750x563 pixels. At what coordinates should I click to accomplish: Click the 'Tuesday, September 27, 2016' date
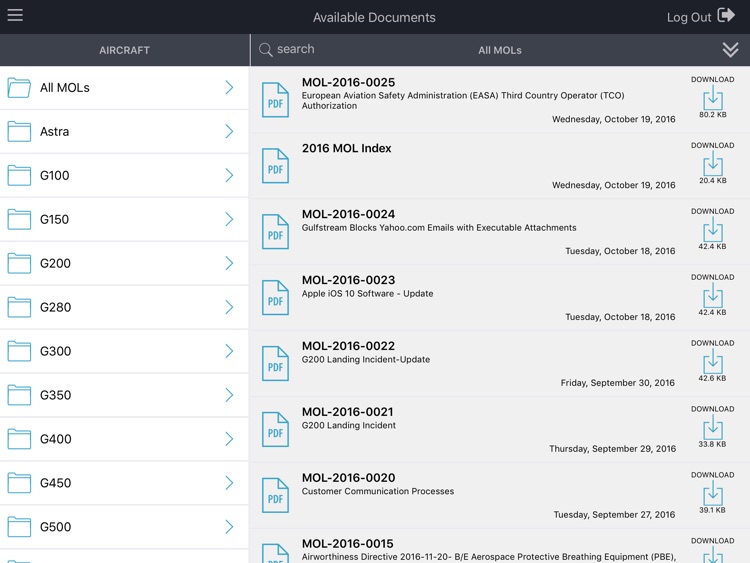point(614,515)
